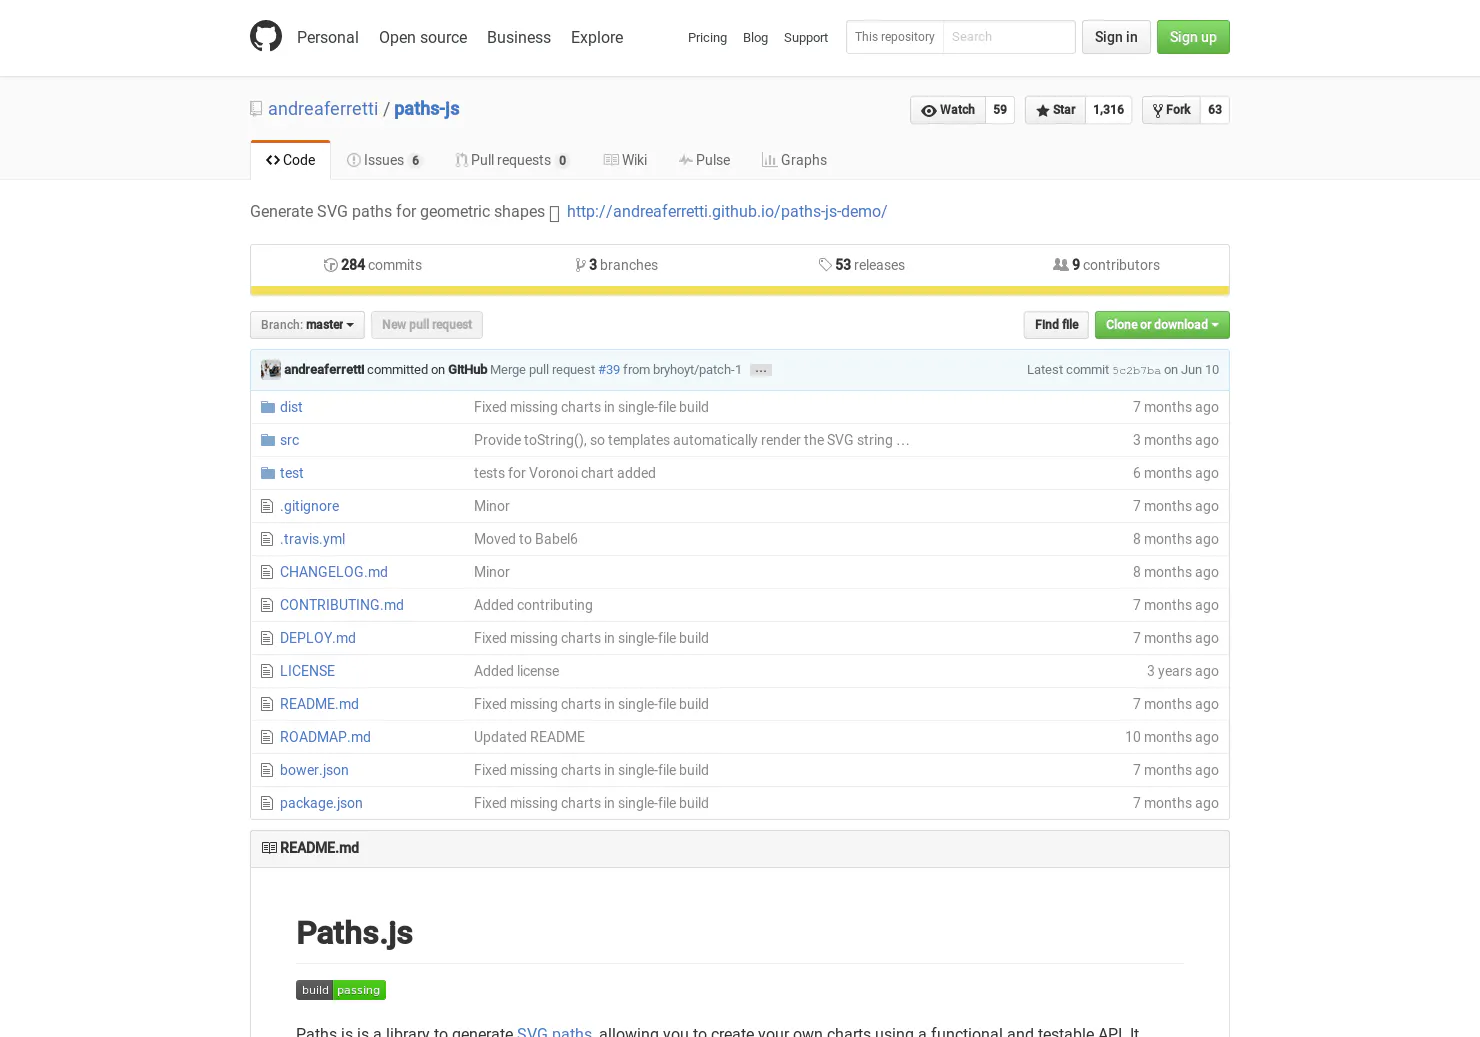Image resolution: width=1480 pixels, height=1037 pixels.
Task: Click the src folder icon
Action: pos(268,440)
